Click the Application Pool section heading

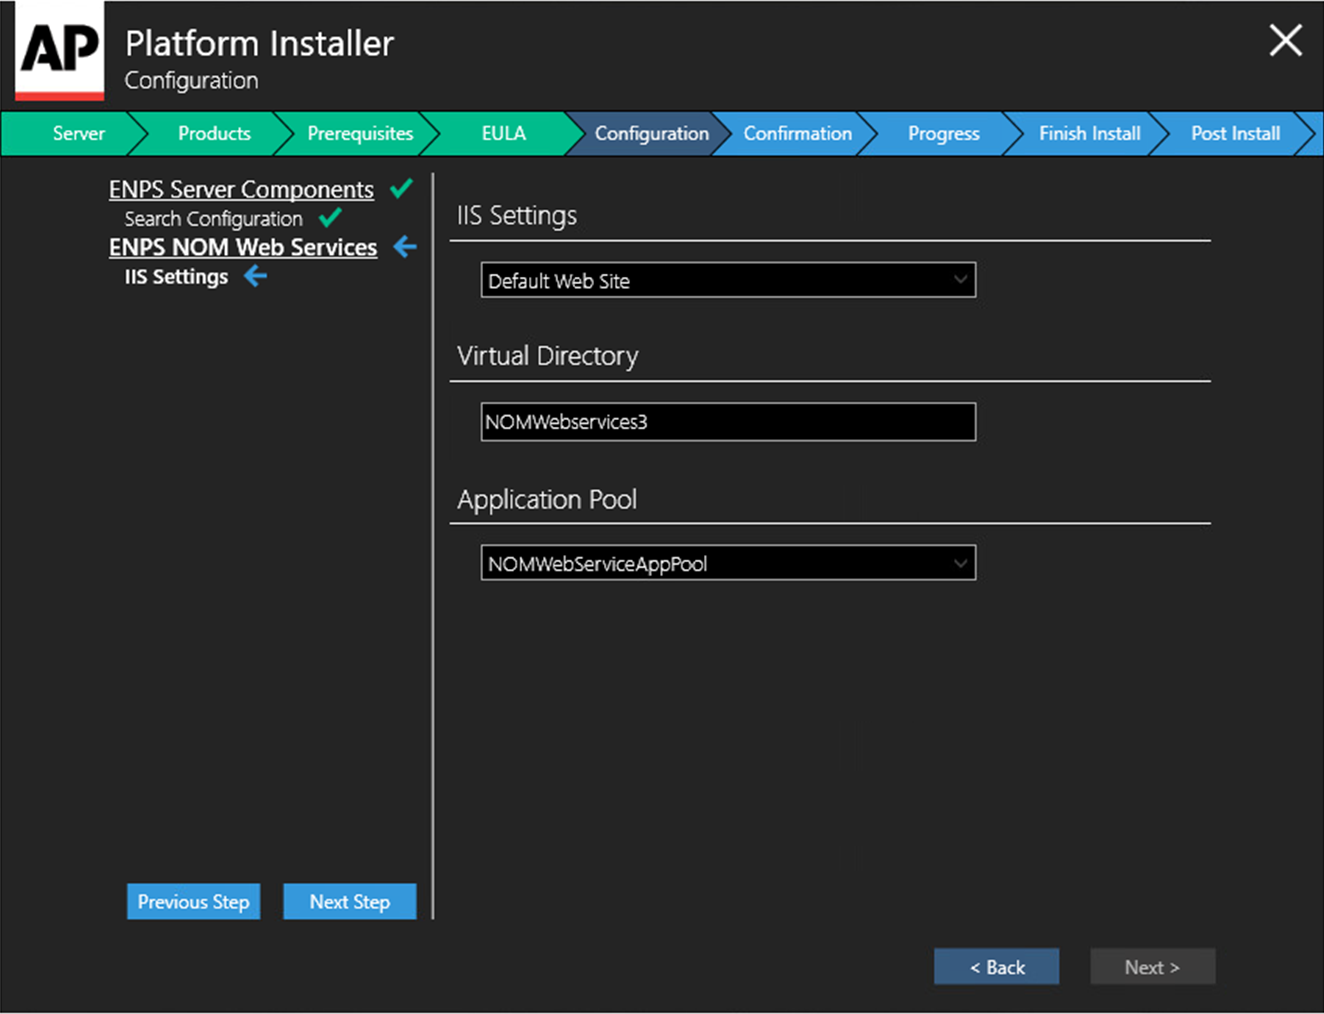(547, 499)
